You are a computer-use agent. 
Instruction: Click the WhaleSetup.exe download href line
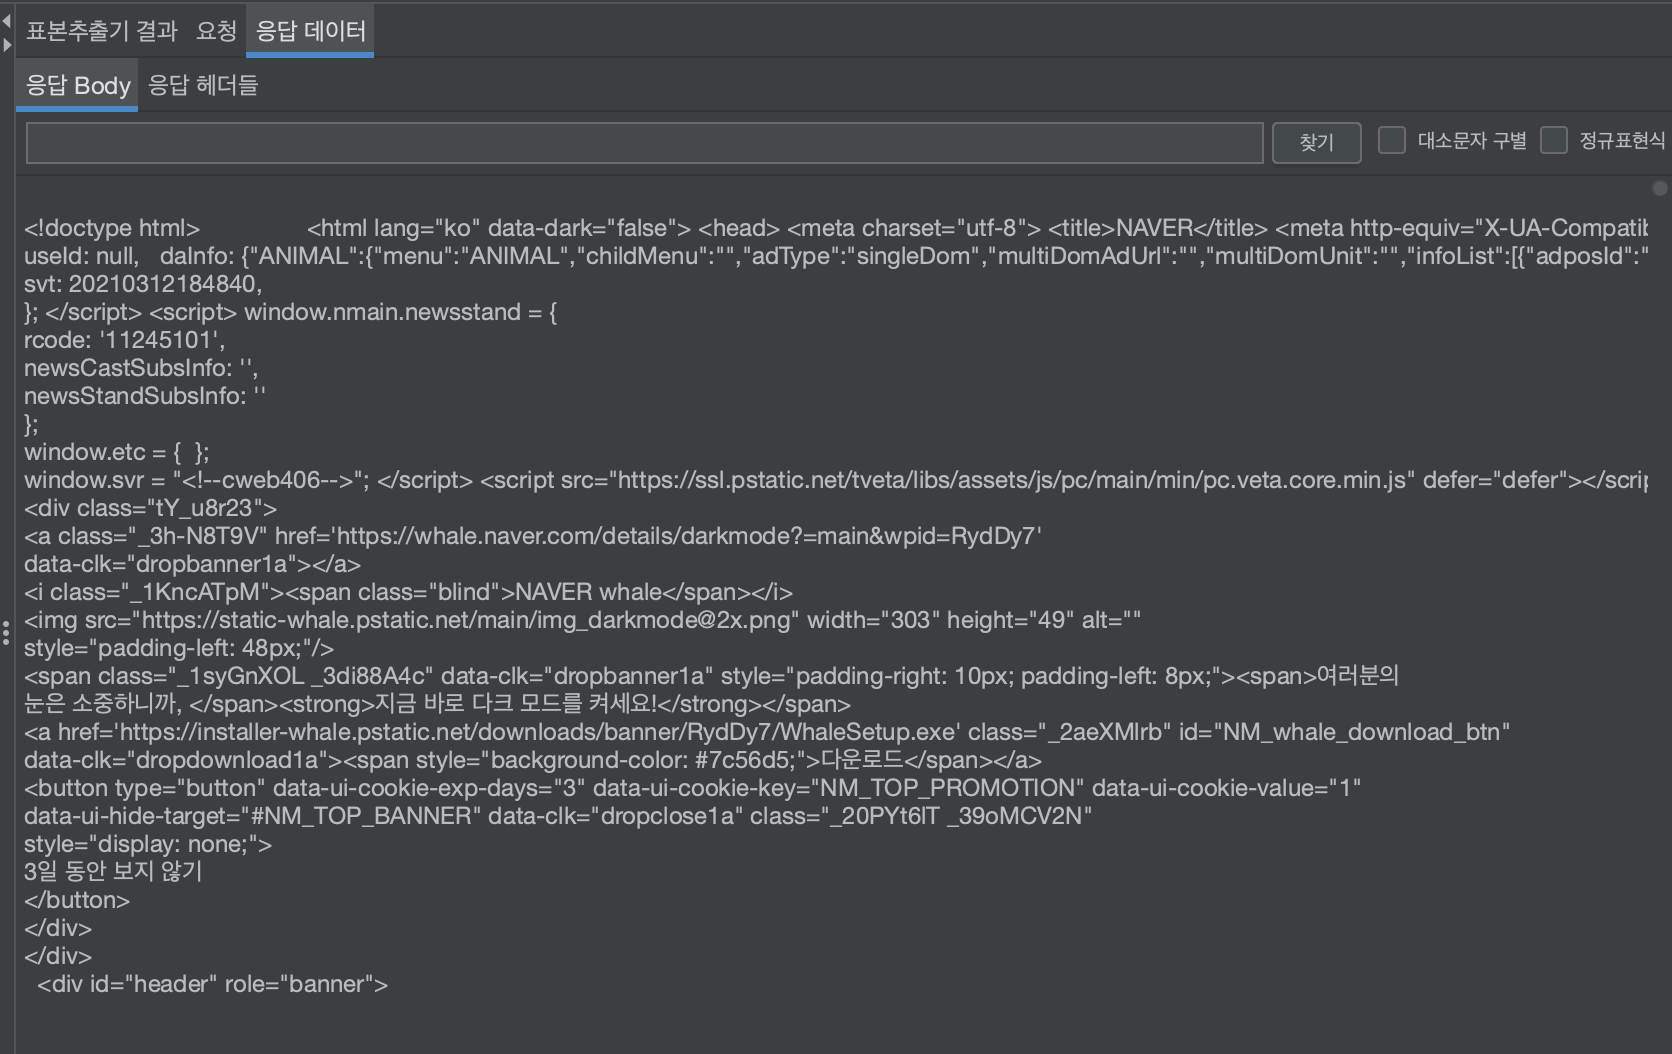pyautogui.click(x=767, y=732)
